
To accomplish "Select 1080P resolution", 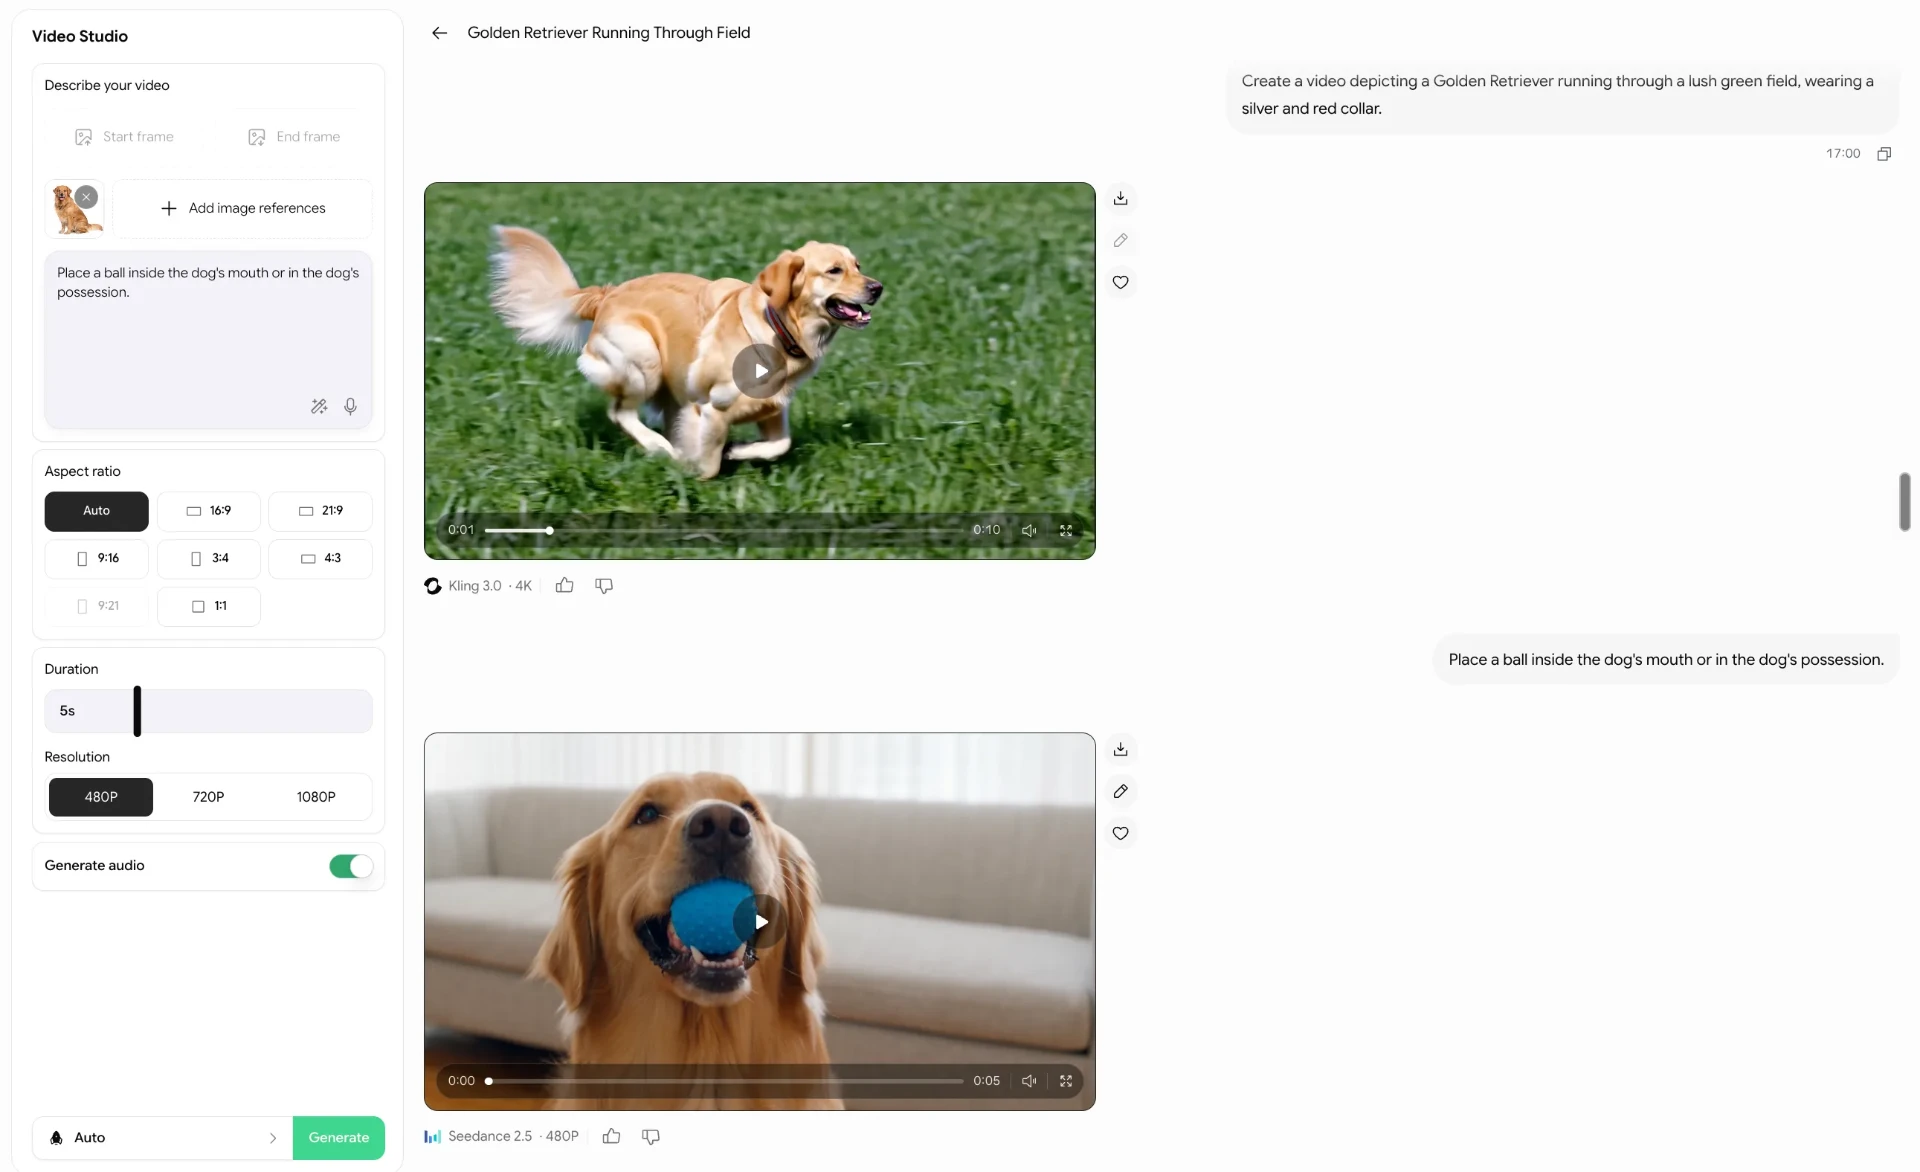I will [316, 797].
